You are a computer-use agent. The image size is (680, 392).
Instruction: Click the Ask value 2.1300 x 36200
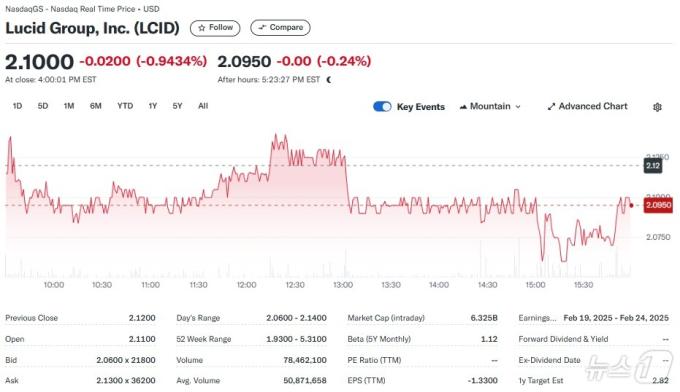pyautogui.click(x=126, y=380)
